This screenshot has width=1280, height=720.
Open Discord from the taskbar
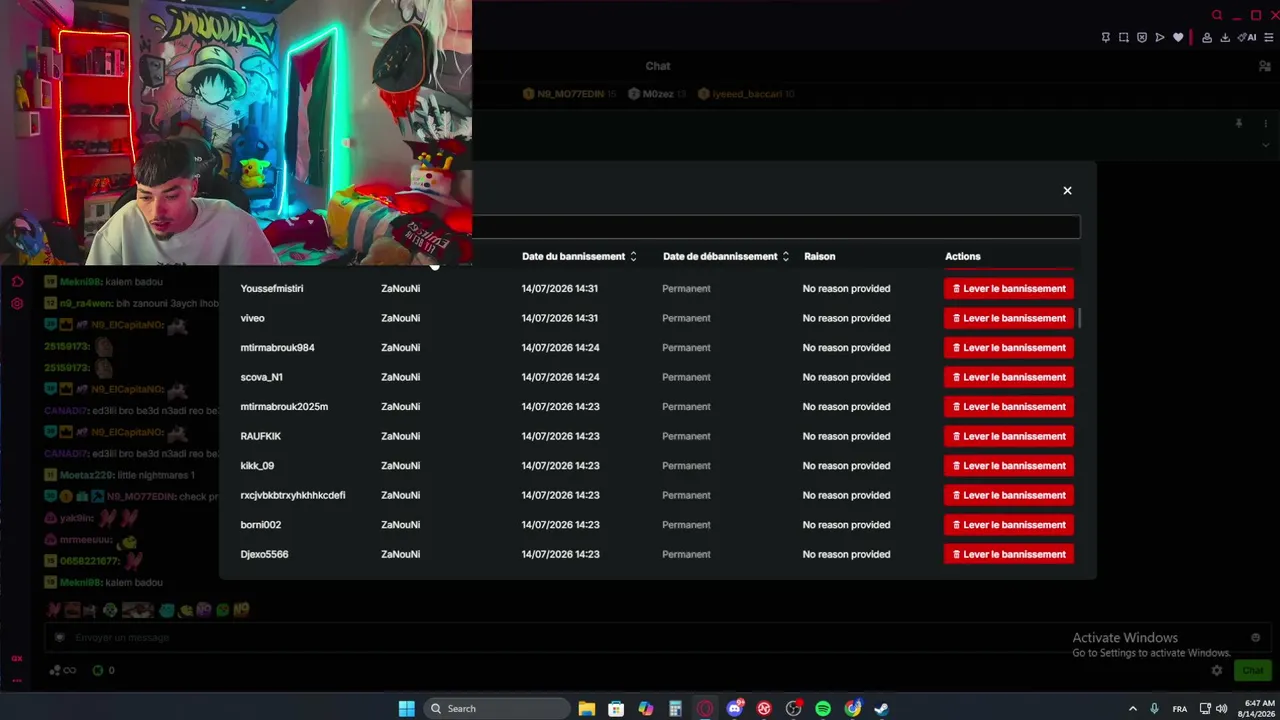(735, 709)
